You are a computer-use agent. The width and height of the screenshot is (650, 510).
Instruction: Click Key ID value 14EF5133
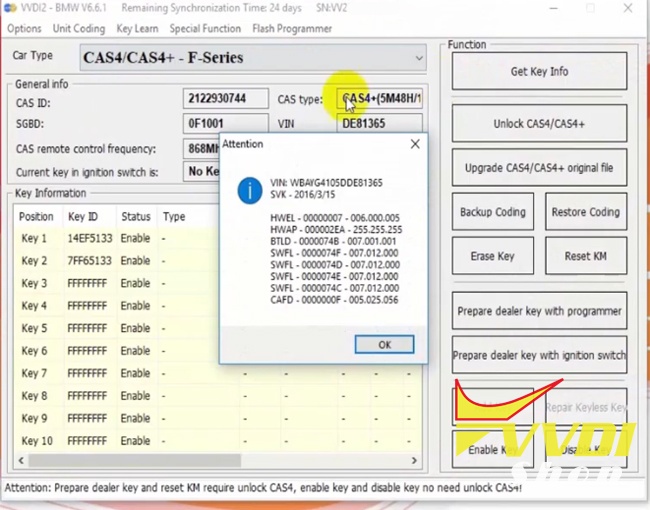(90, 238)
